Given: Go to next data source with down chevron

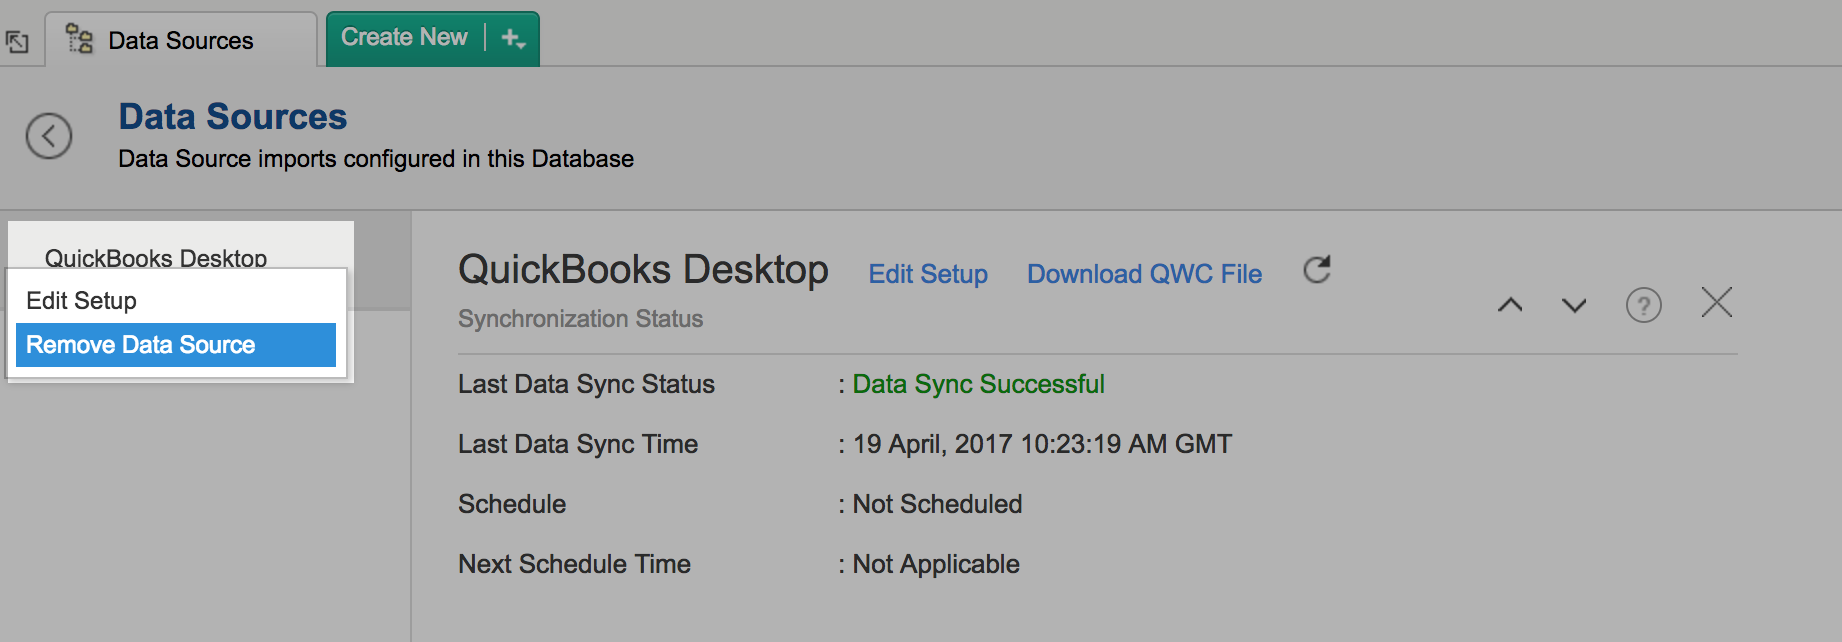Looking at the screenshot, I should tap(1574, 305).
